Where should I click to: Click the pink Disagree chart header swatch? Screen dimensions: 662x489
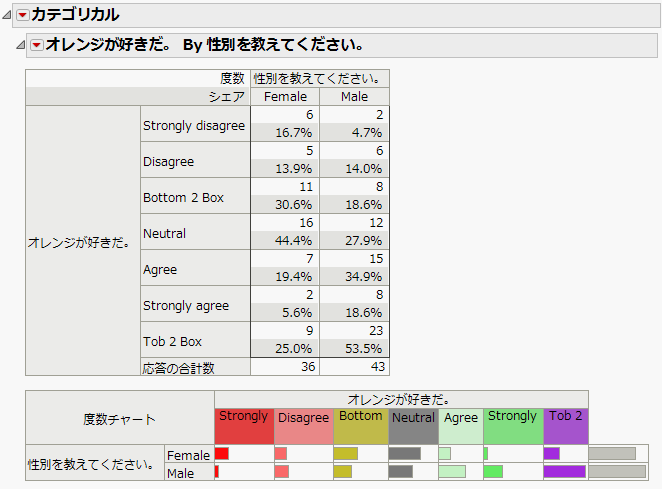coord(304,426)
